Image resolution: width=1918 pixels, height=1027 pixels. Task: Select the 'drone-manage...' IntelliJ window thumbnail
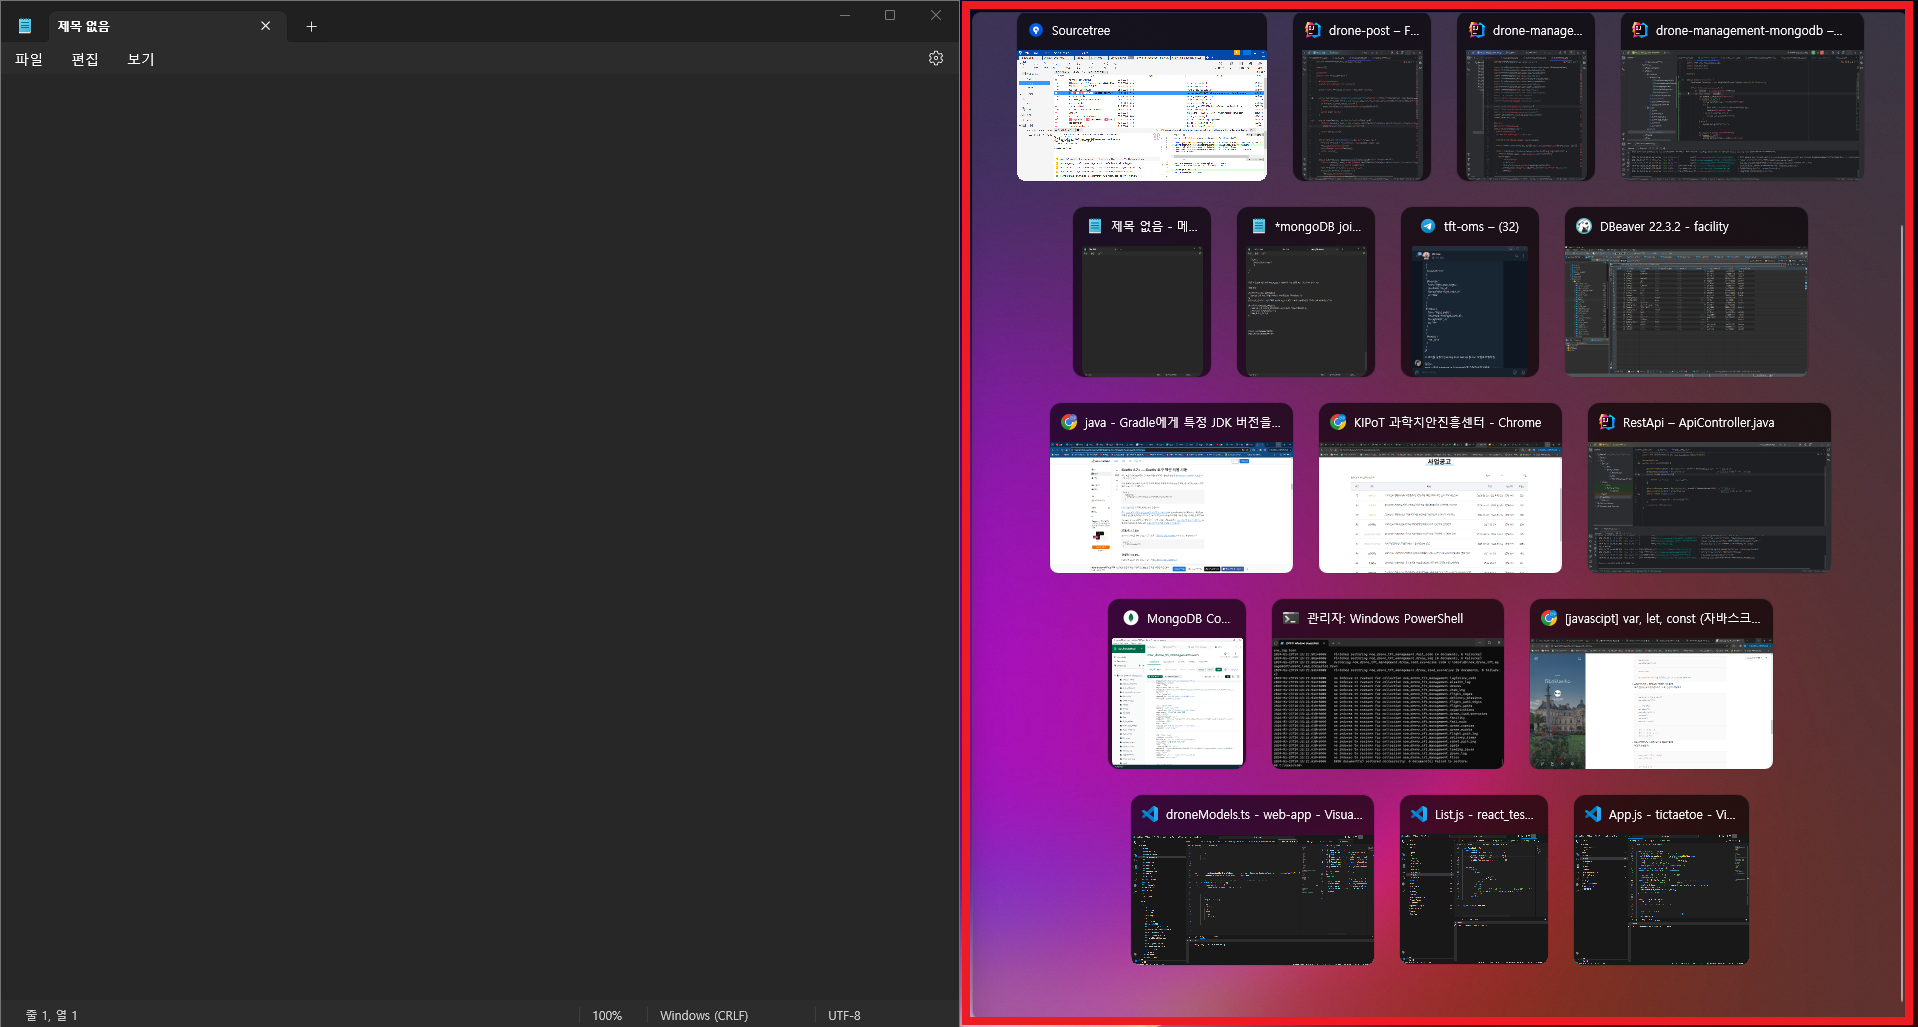click(1526, 97)
